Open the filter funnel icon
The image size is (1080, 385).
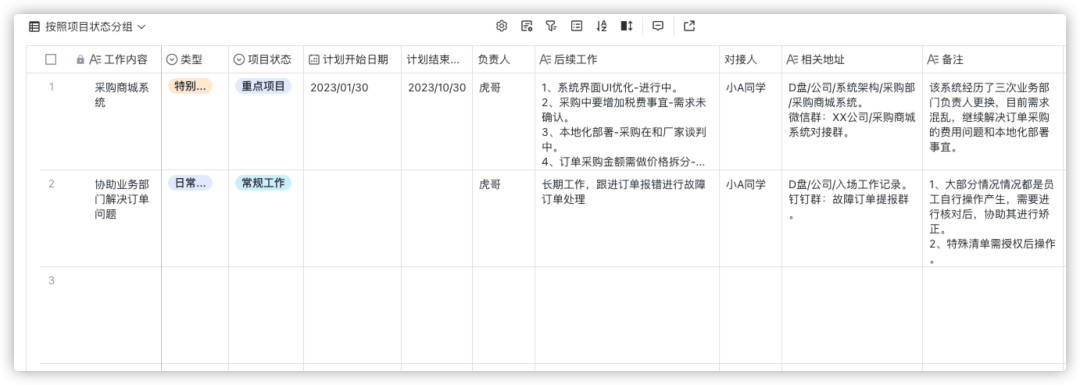[551, 26]
